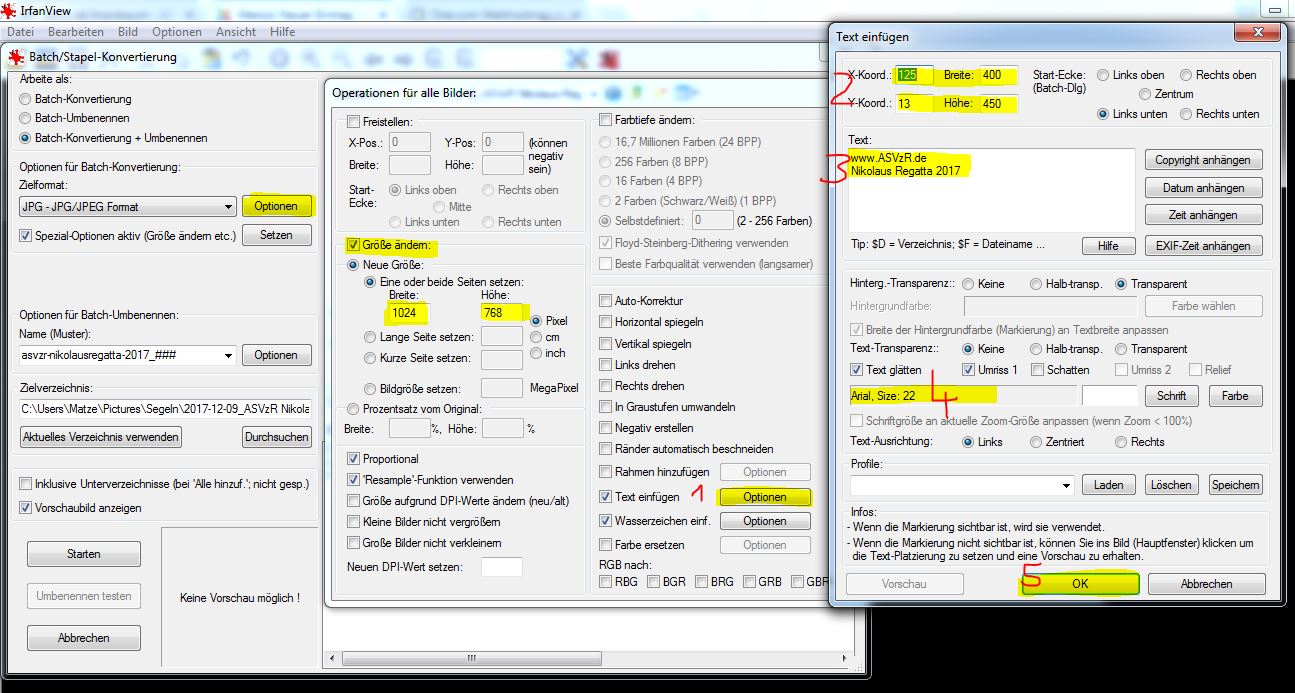Toggle Vorschaubild anzeigen checkbox
The image size is (1295, 693).
(x=26, y=508)
